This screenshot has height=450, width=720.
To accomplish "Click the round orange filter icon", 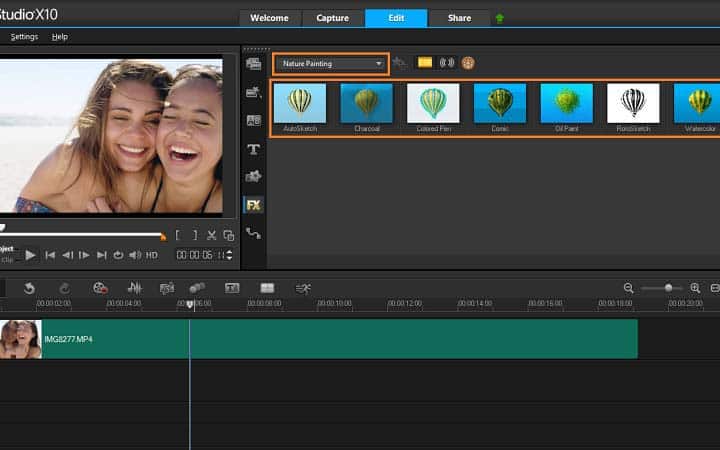I will (468, 63).
